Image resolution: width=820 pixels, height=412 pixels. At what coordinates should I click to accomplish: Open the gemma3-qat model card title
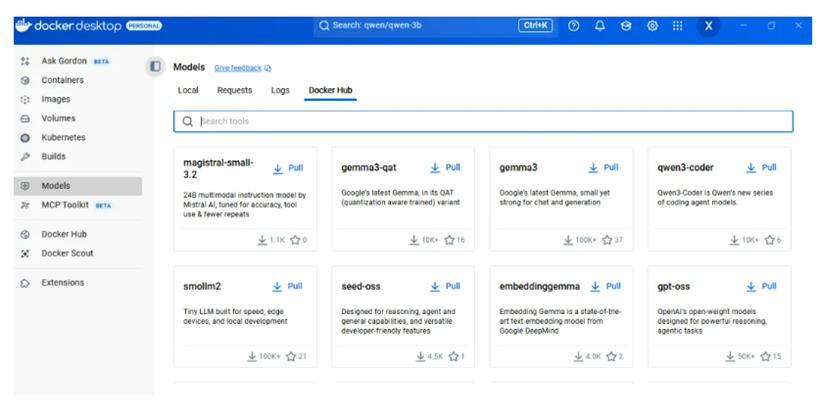[369, 168]
